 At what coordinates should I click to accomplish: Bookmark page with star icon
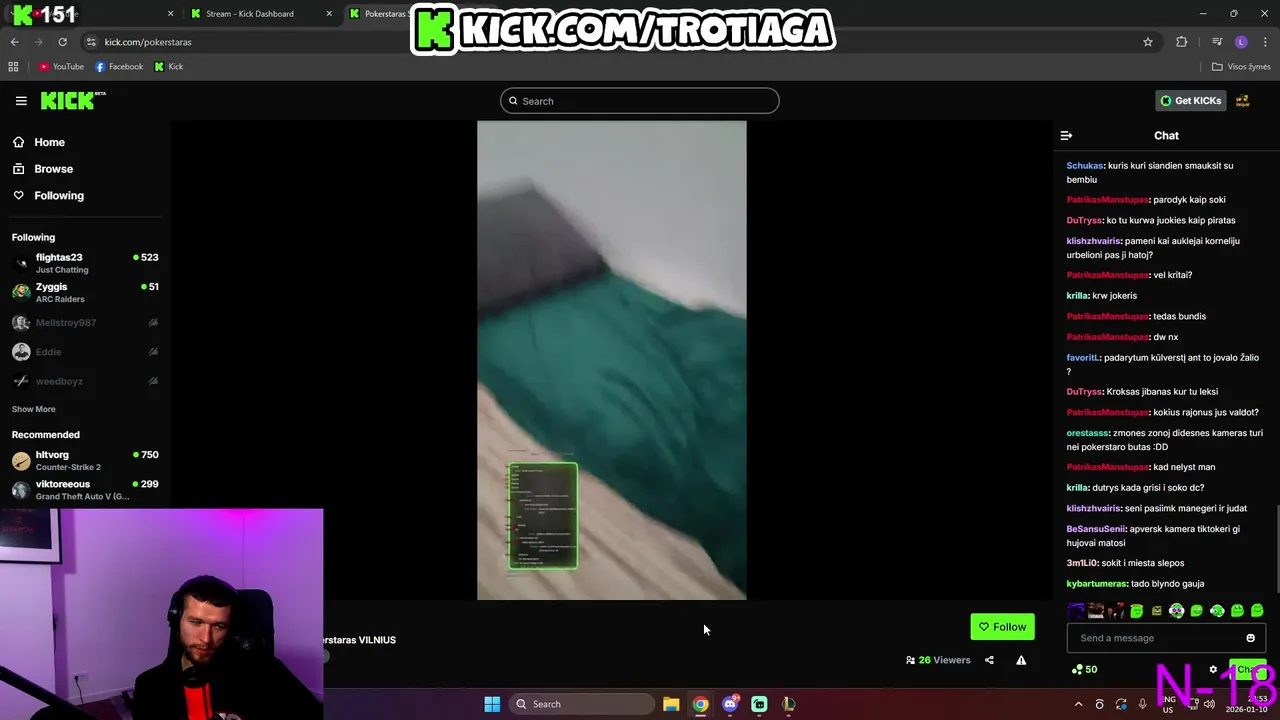[x=1148, y=42]
